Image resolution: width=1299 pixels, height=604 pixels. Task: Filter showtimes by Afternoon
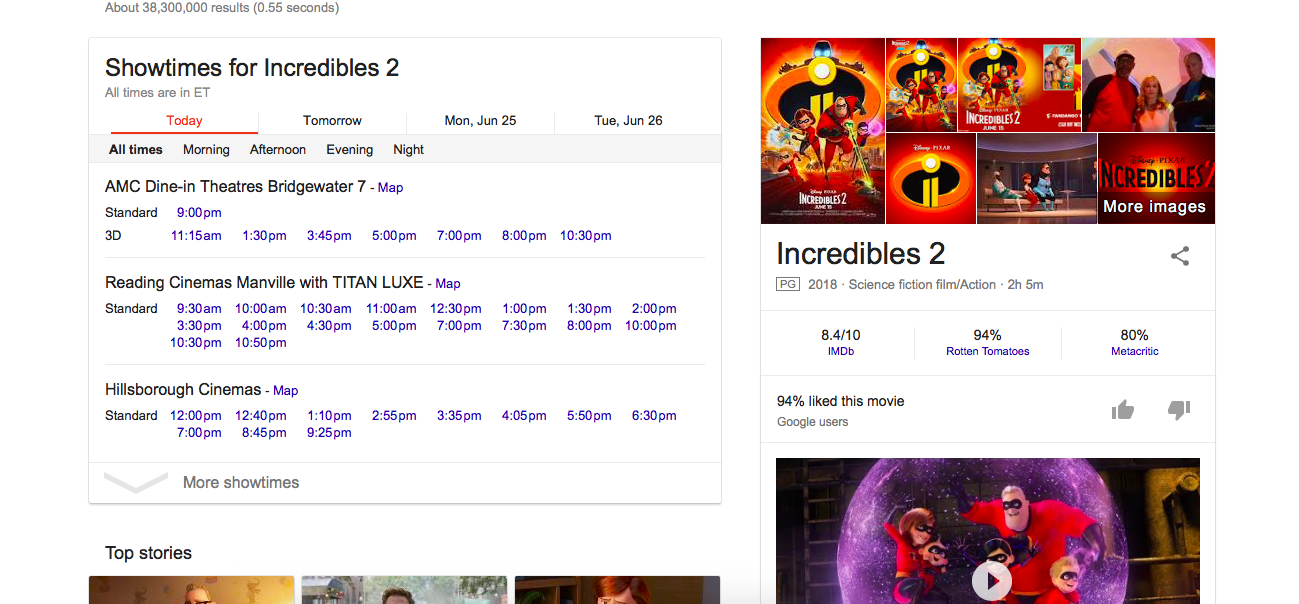click(x=278, y=150)
